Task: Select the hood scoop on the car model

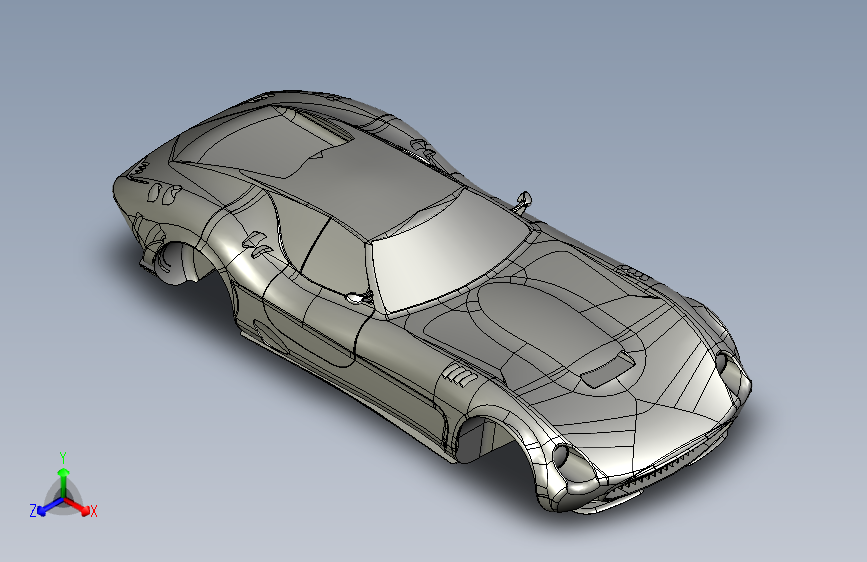Action: click(x=608, y=369)
